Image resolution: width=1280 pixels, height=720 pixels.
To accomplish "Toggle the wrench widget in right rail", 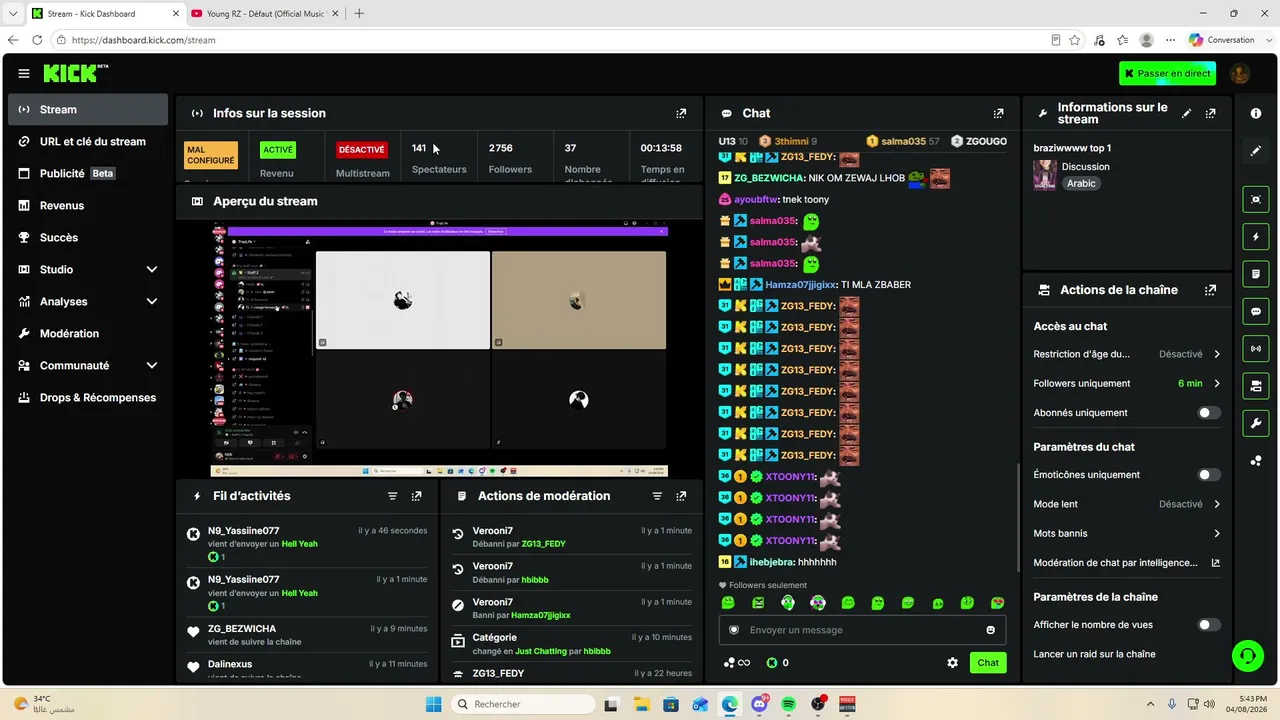I will pyautogui.click(x=1256, y=423).
